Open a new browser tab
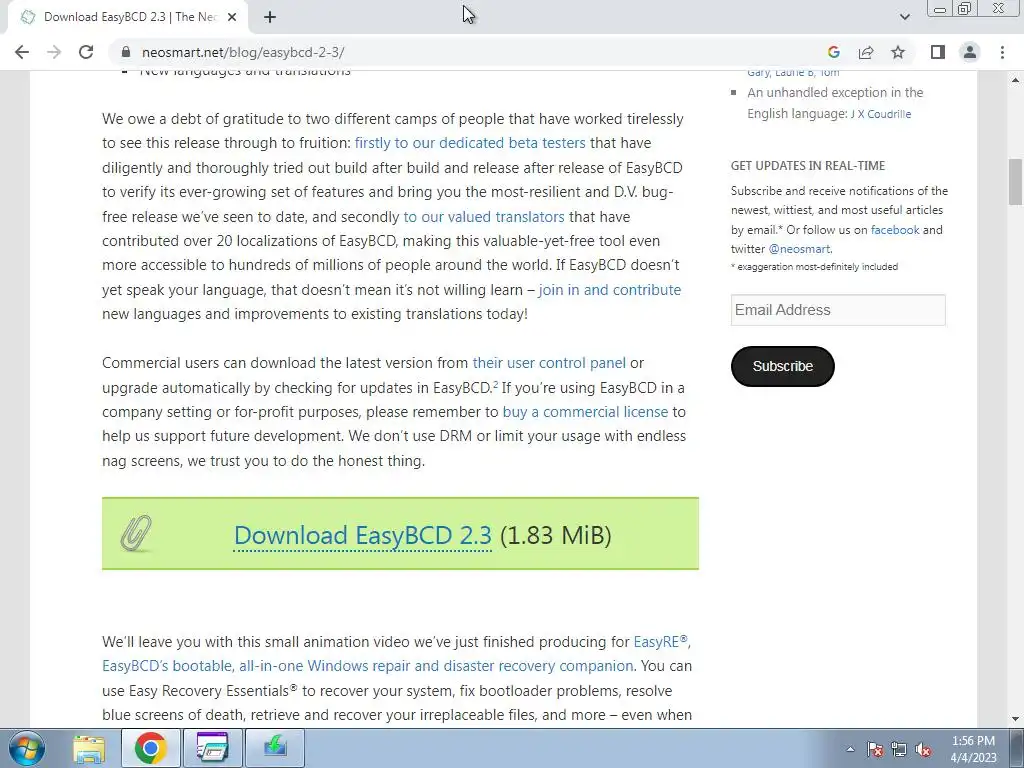This screenshot has height=768, width=1024. [x=270, y=17]
